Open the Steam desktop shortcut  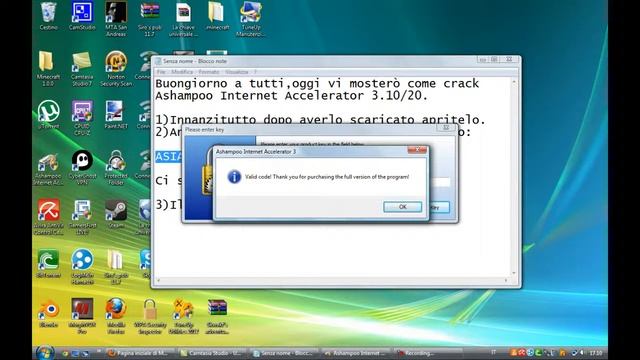pos(116,214)
